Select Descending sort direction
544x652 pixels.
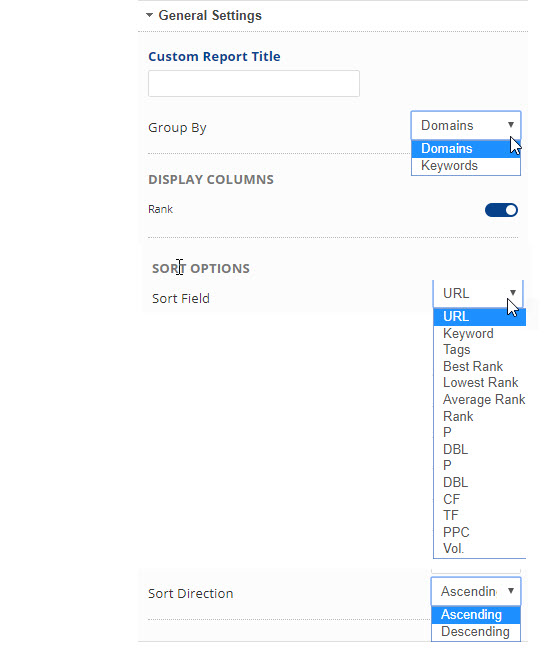476,632
